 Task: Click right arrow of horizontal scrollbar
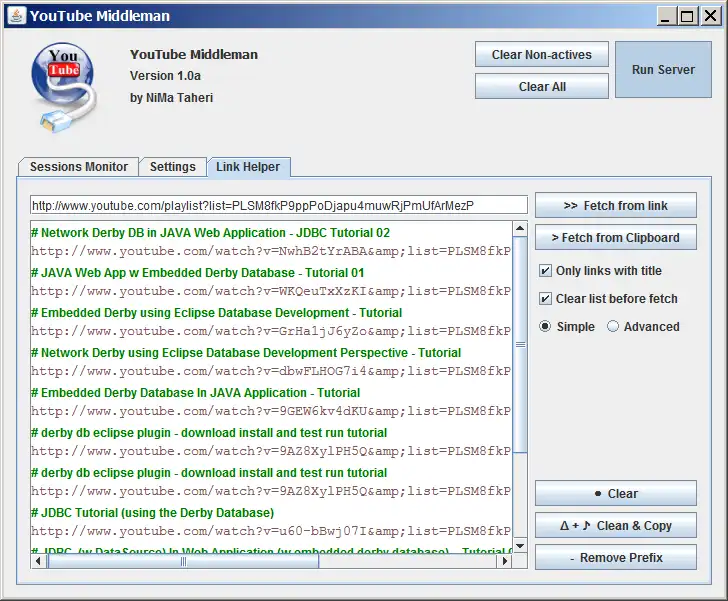pyautogui.click(x=505, y=561)
